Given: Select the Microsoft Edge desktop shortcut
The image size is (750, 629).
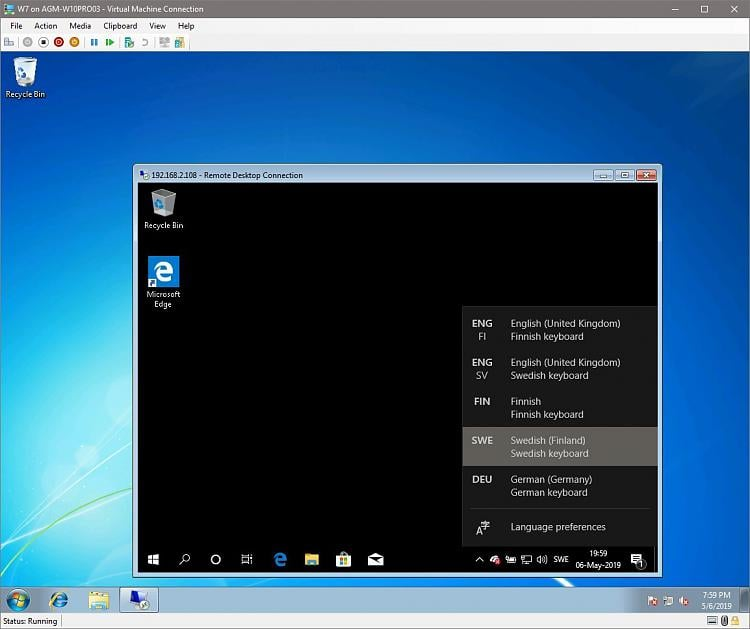Looking at the screenshot, I should click(x=163, y=282).
